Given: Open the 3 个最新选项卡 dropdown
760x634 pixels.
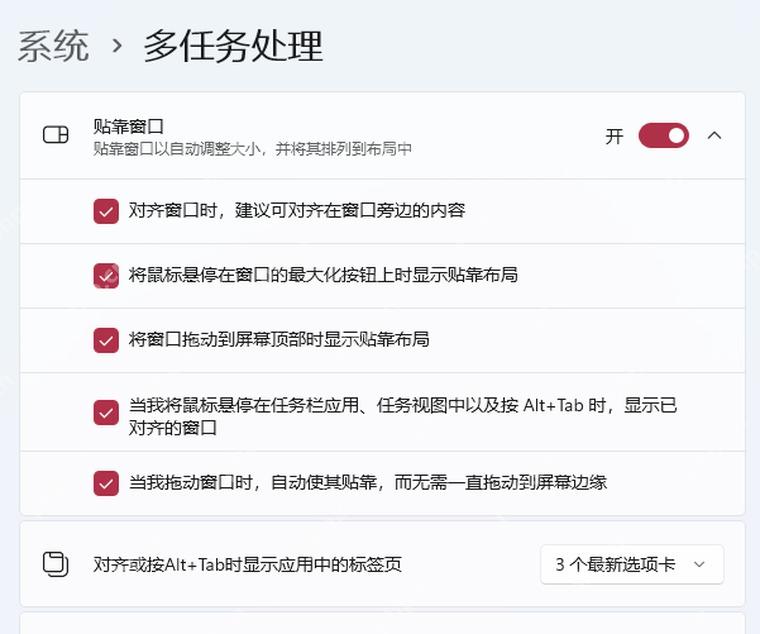Looking at the screenshot, I should [x=632, y=564].
